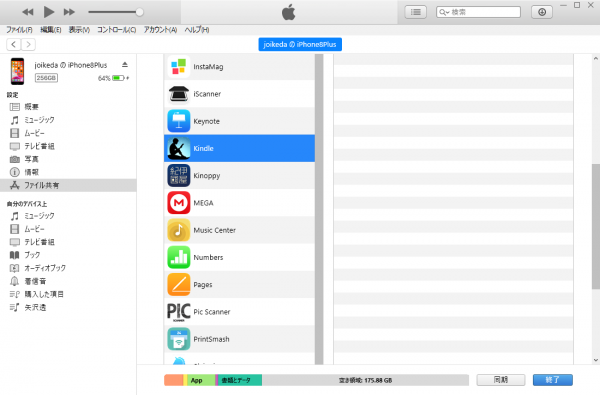Open the 編集(E) menu
The height and width of the screenshot is (395, 600).
(x=51, y=30)
